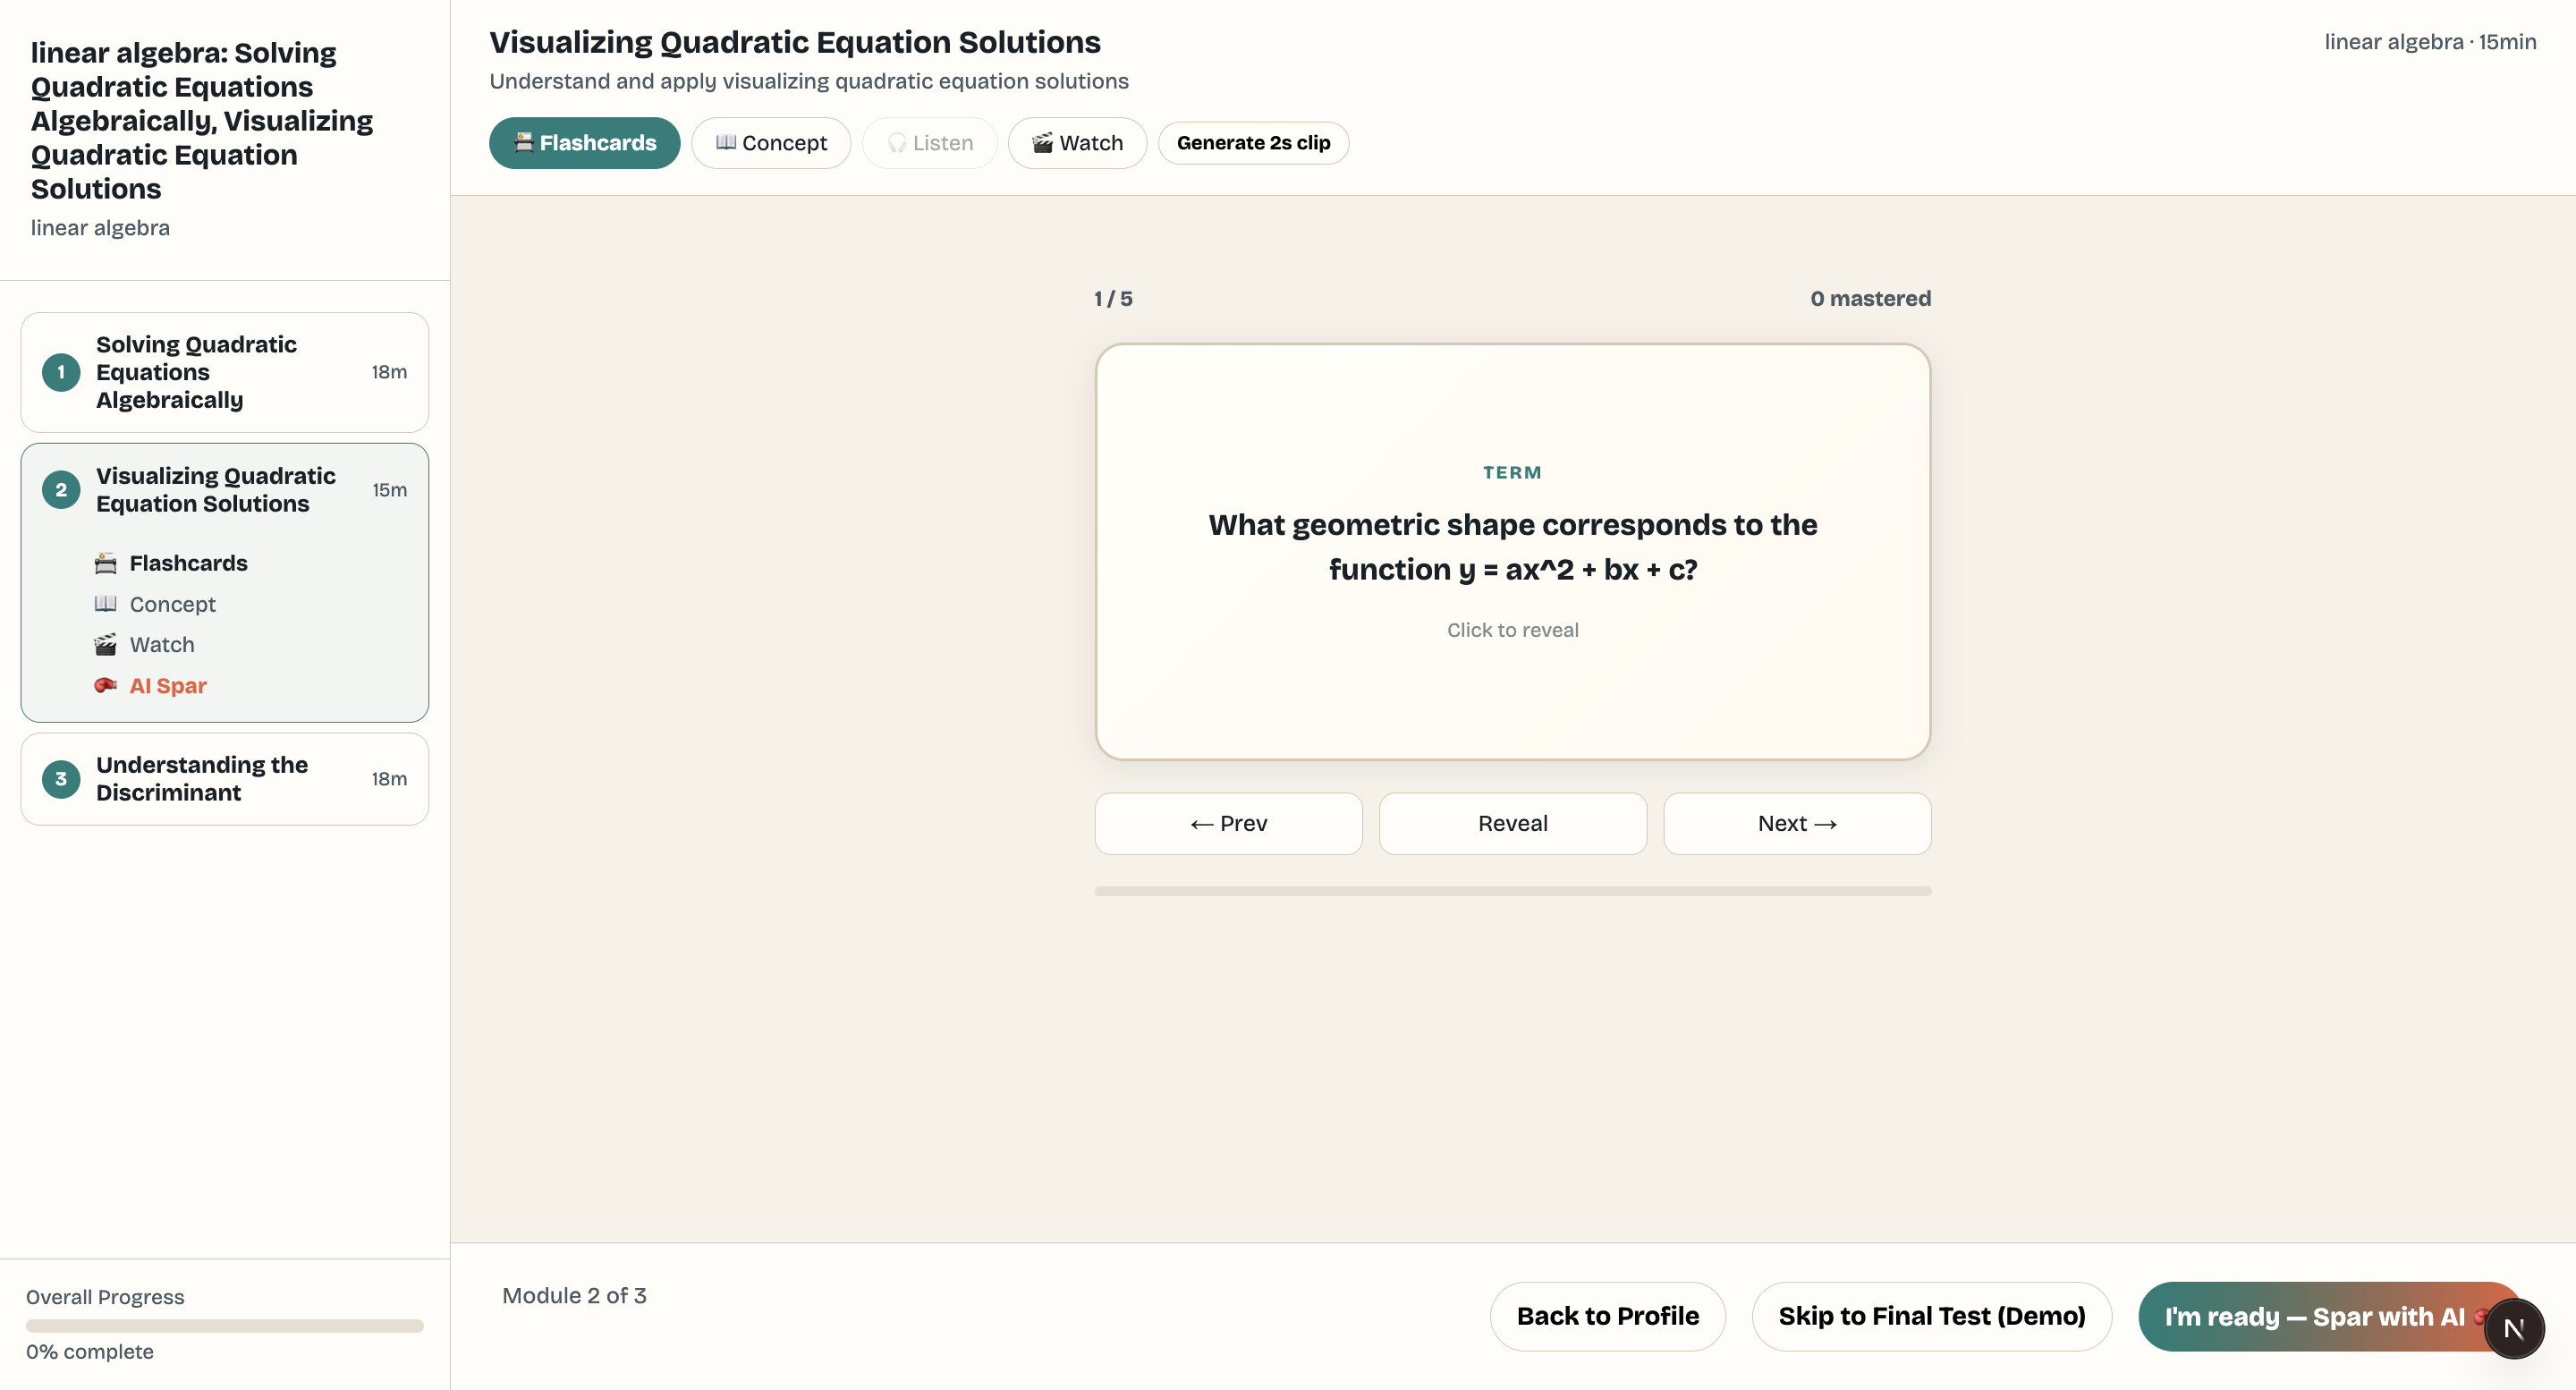Switch to the Watch tab
Screen dimensions: 2576x1390
[x=1077, y=143]
